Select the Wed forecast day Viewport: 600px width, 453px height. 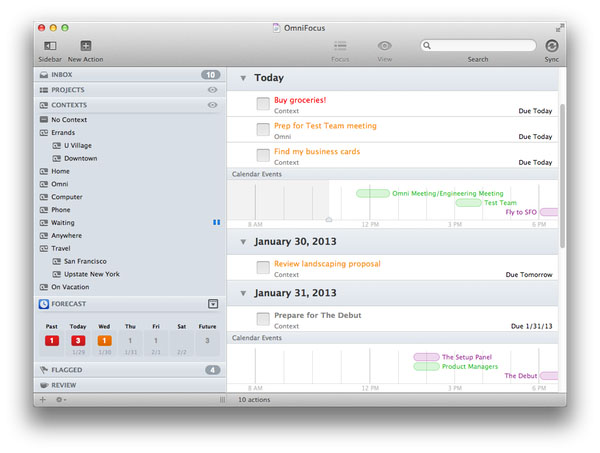104,339
